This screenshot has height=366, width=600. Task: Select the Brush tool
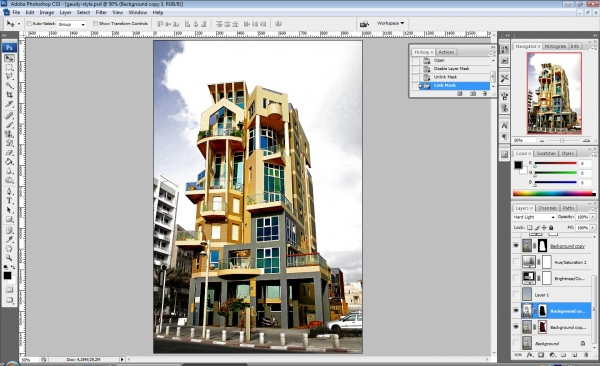(x=9, y=124)
